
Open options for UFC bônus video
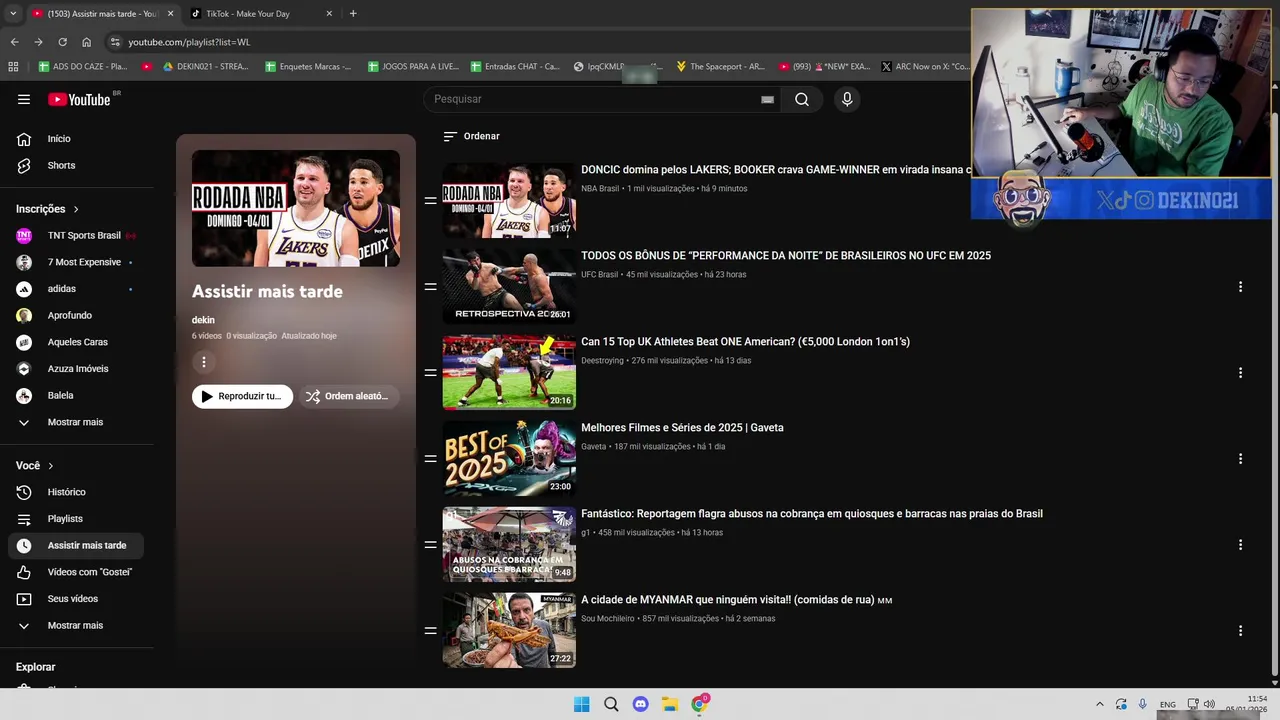(x=1240, y=287)
